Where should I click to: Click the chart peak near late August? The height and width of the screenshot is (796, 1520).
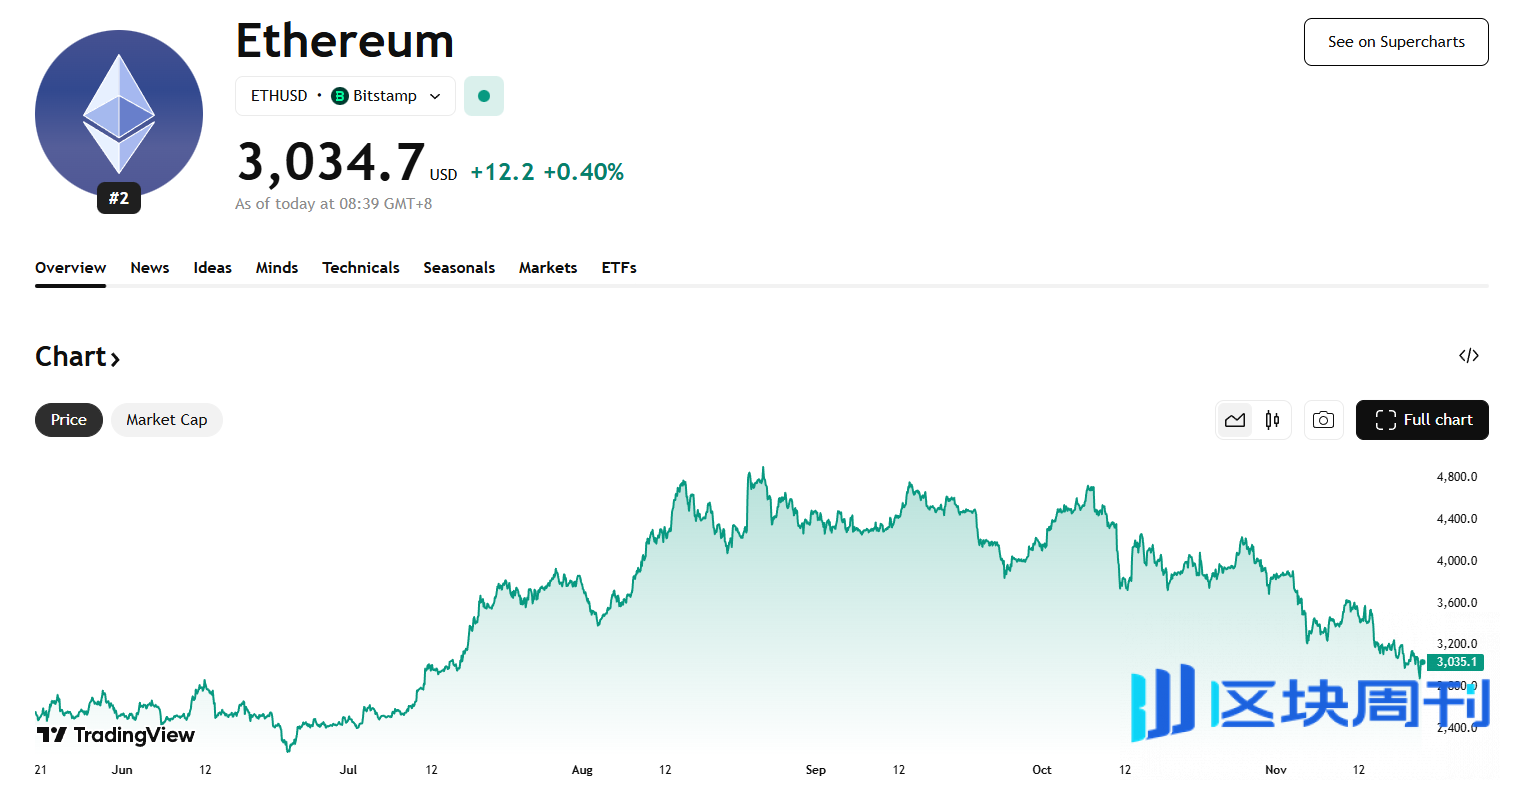click(x=763, y=468)
